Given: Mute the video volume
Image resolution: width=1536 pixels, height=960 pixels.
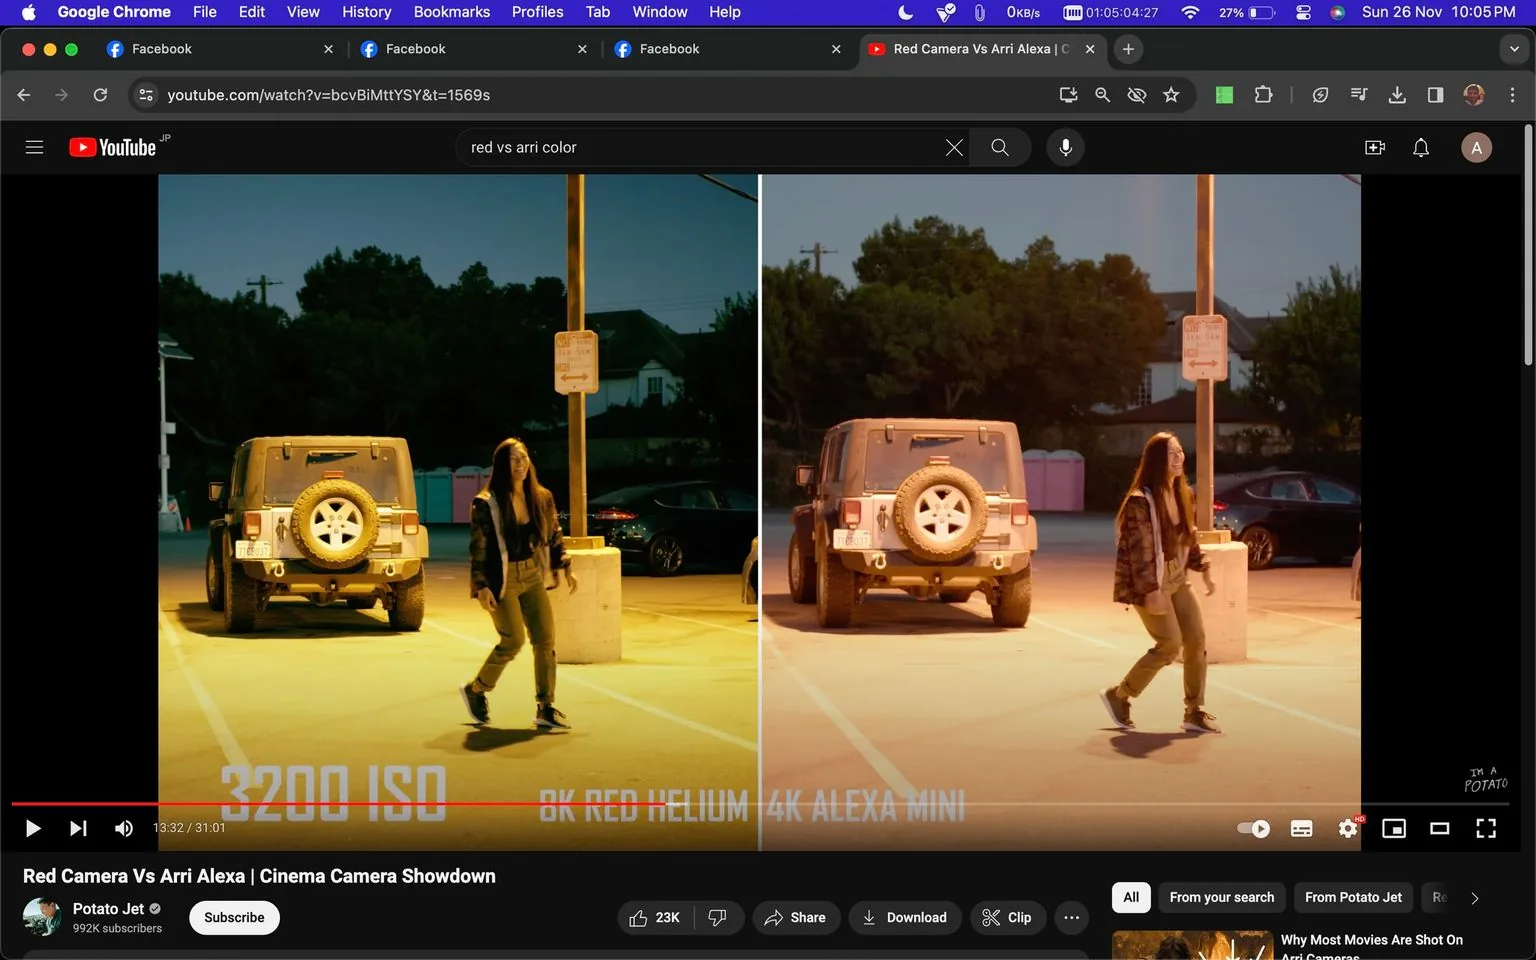Looking at the screenshot, I should point(123,828).
